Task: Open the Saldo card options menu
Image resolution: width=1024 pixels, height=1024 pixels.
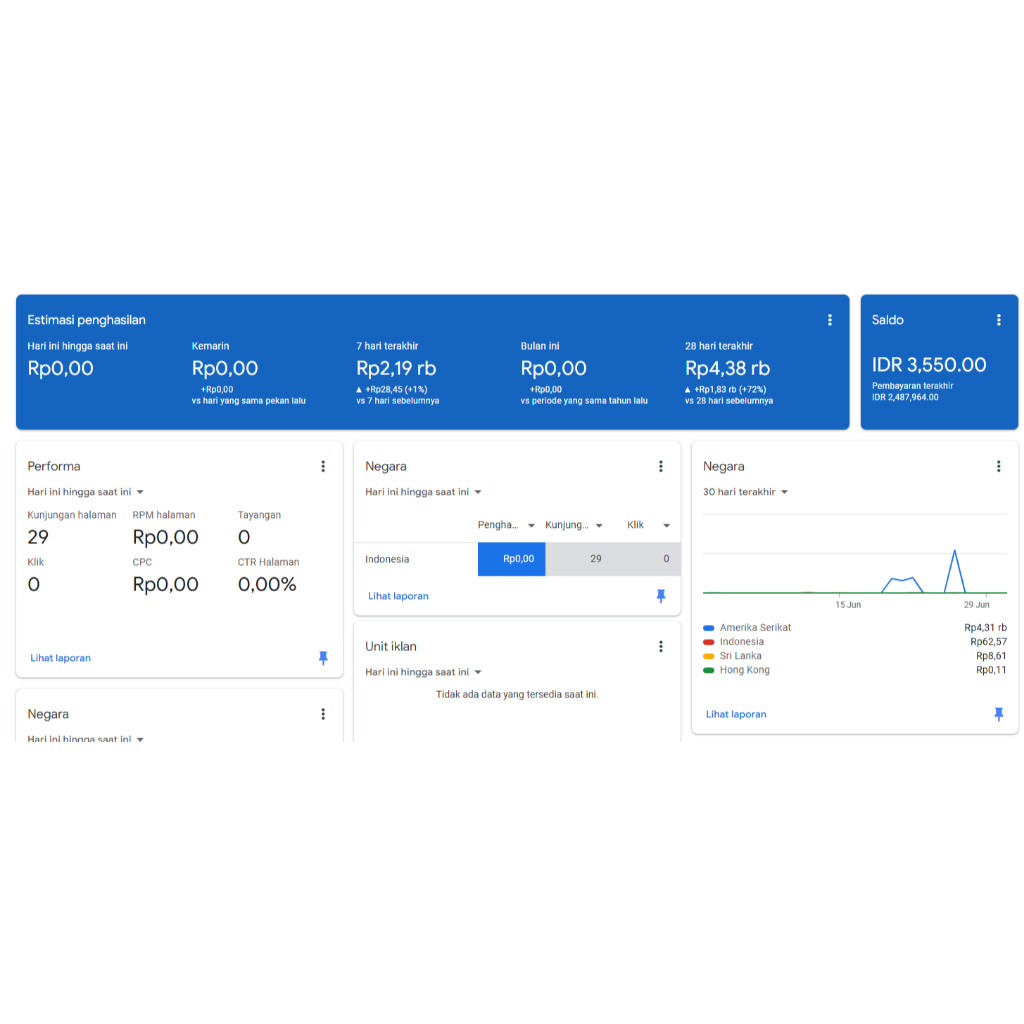Action: click(997, 319)
